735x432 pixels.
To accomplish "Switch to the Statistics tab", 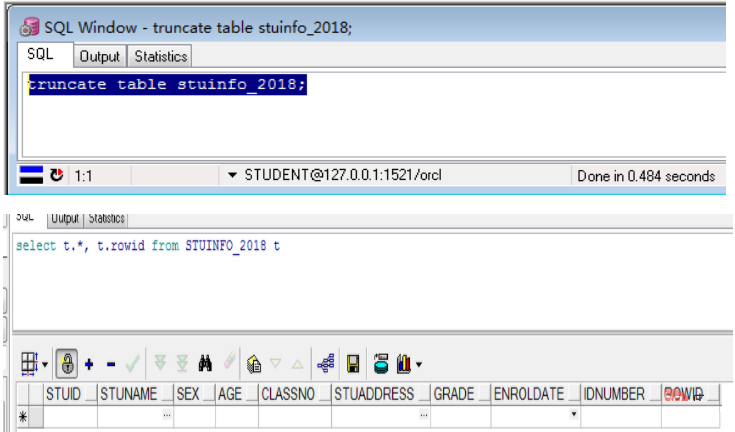I will (x=160, y=56).
